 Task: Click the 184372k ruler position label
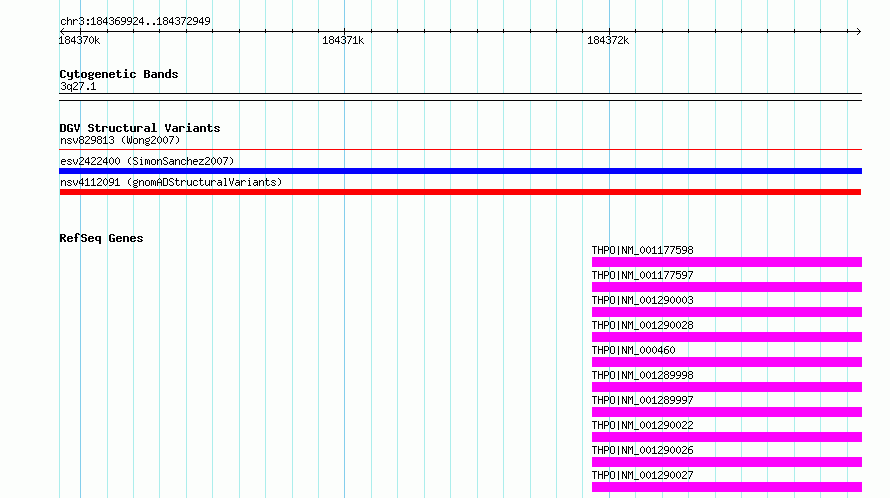[x=608, y=40]
